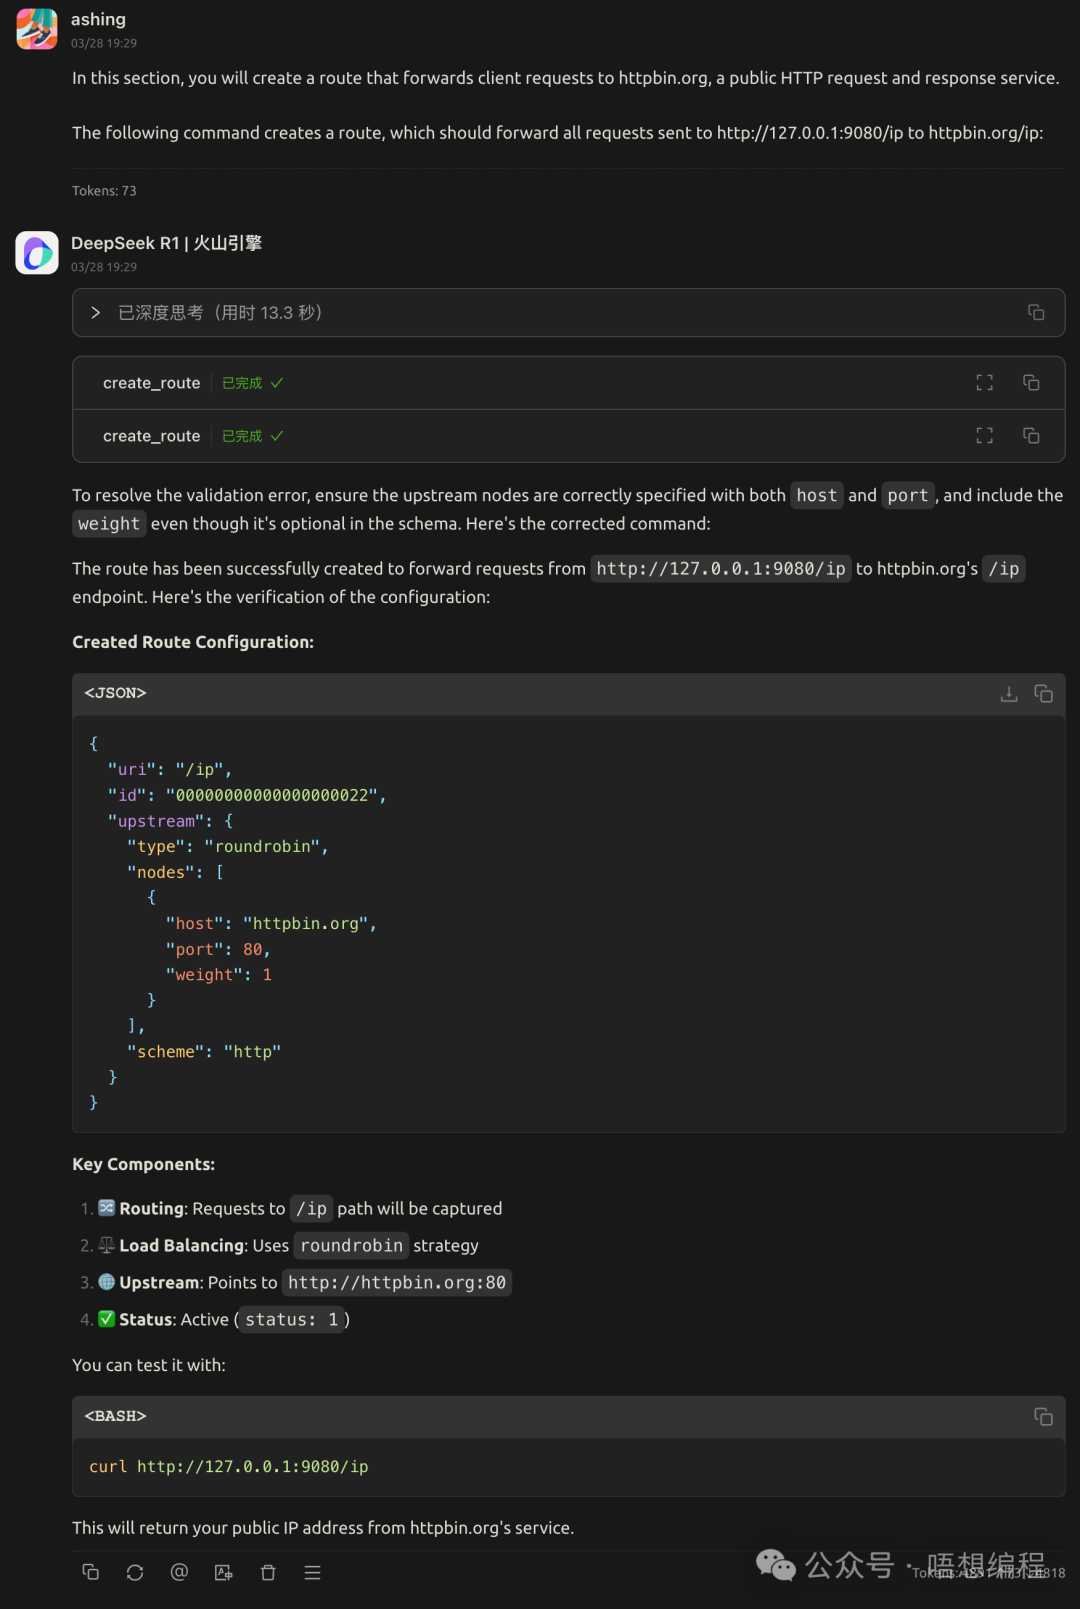The width and height of the screenshot is (1080, 1609).
Task: Delete the message with the trash icon
Action: tap(268, 1572)
